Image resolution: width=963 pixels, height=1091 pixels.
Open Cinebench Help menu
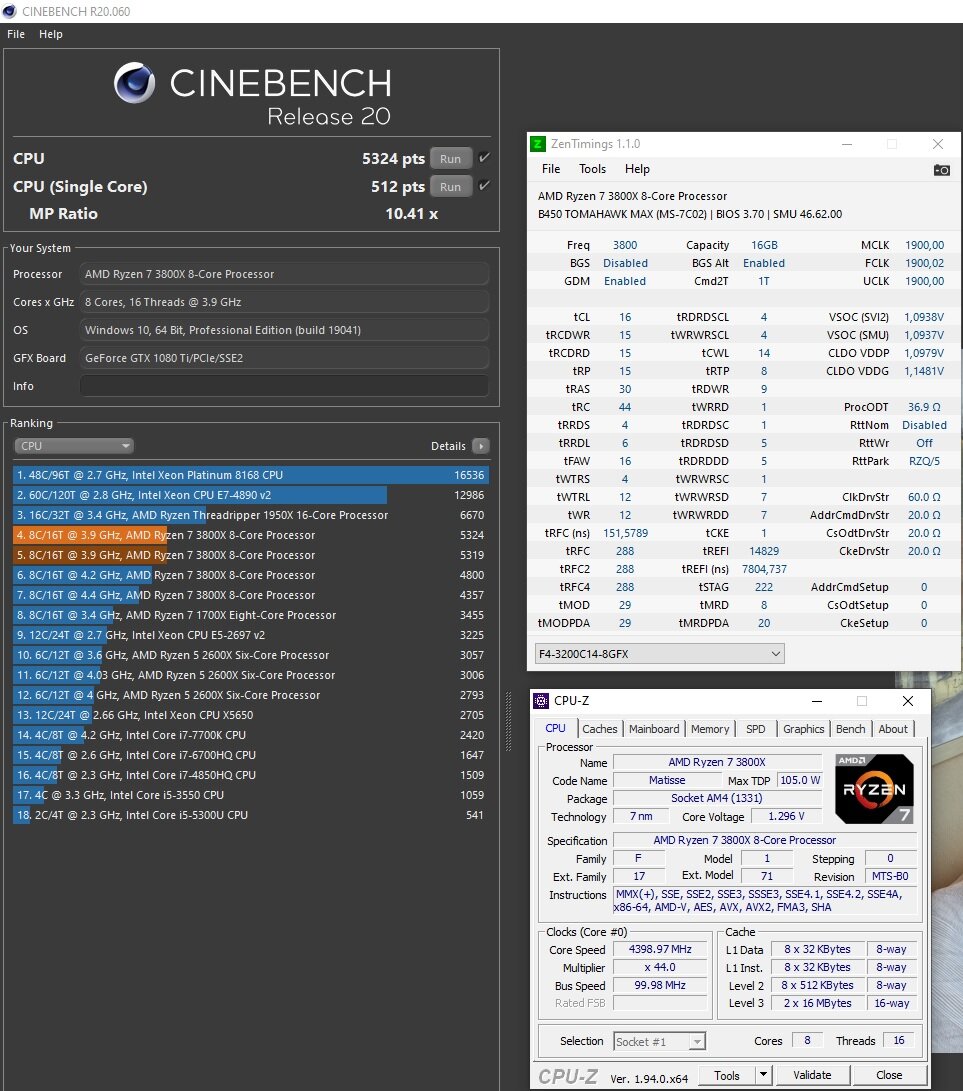click(51, 34)
